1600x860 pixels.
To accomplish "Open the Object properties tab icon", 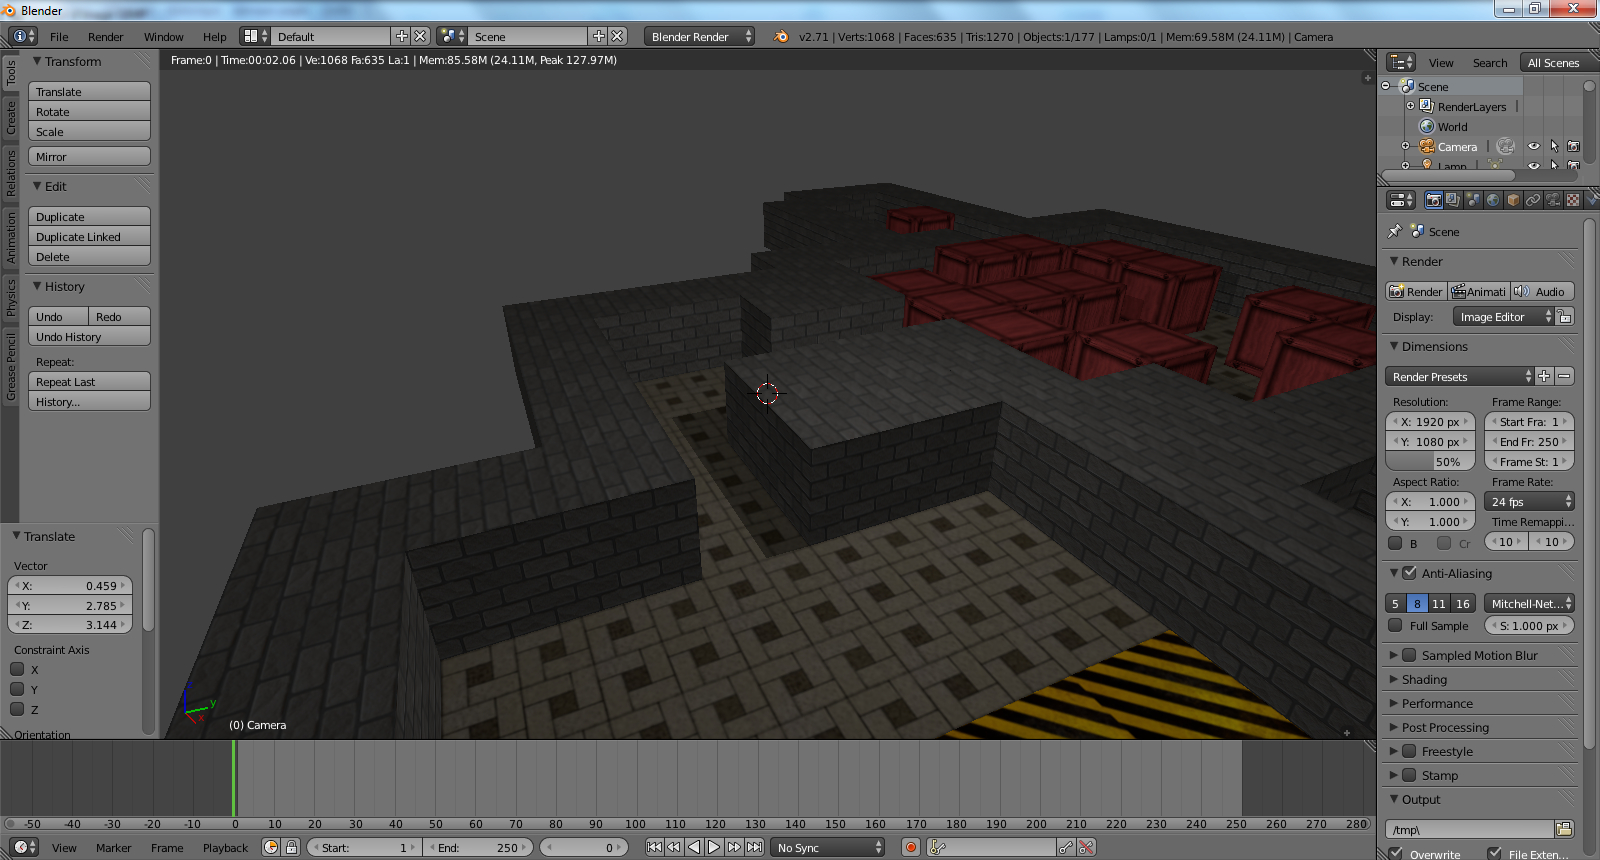I will coord(1513,200).
